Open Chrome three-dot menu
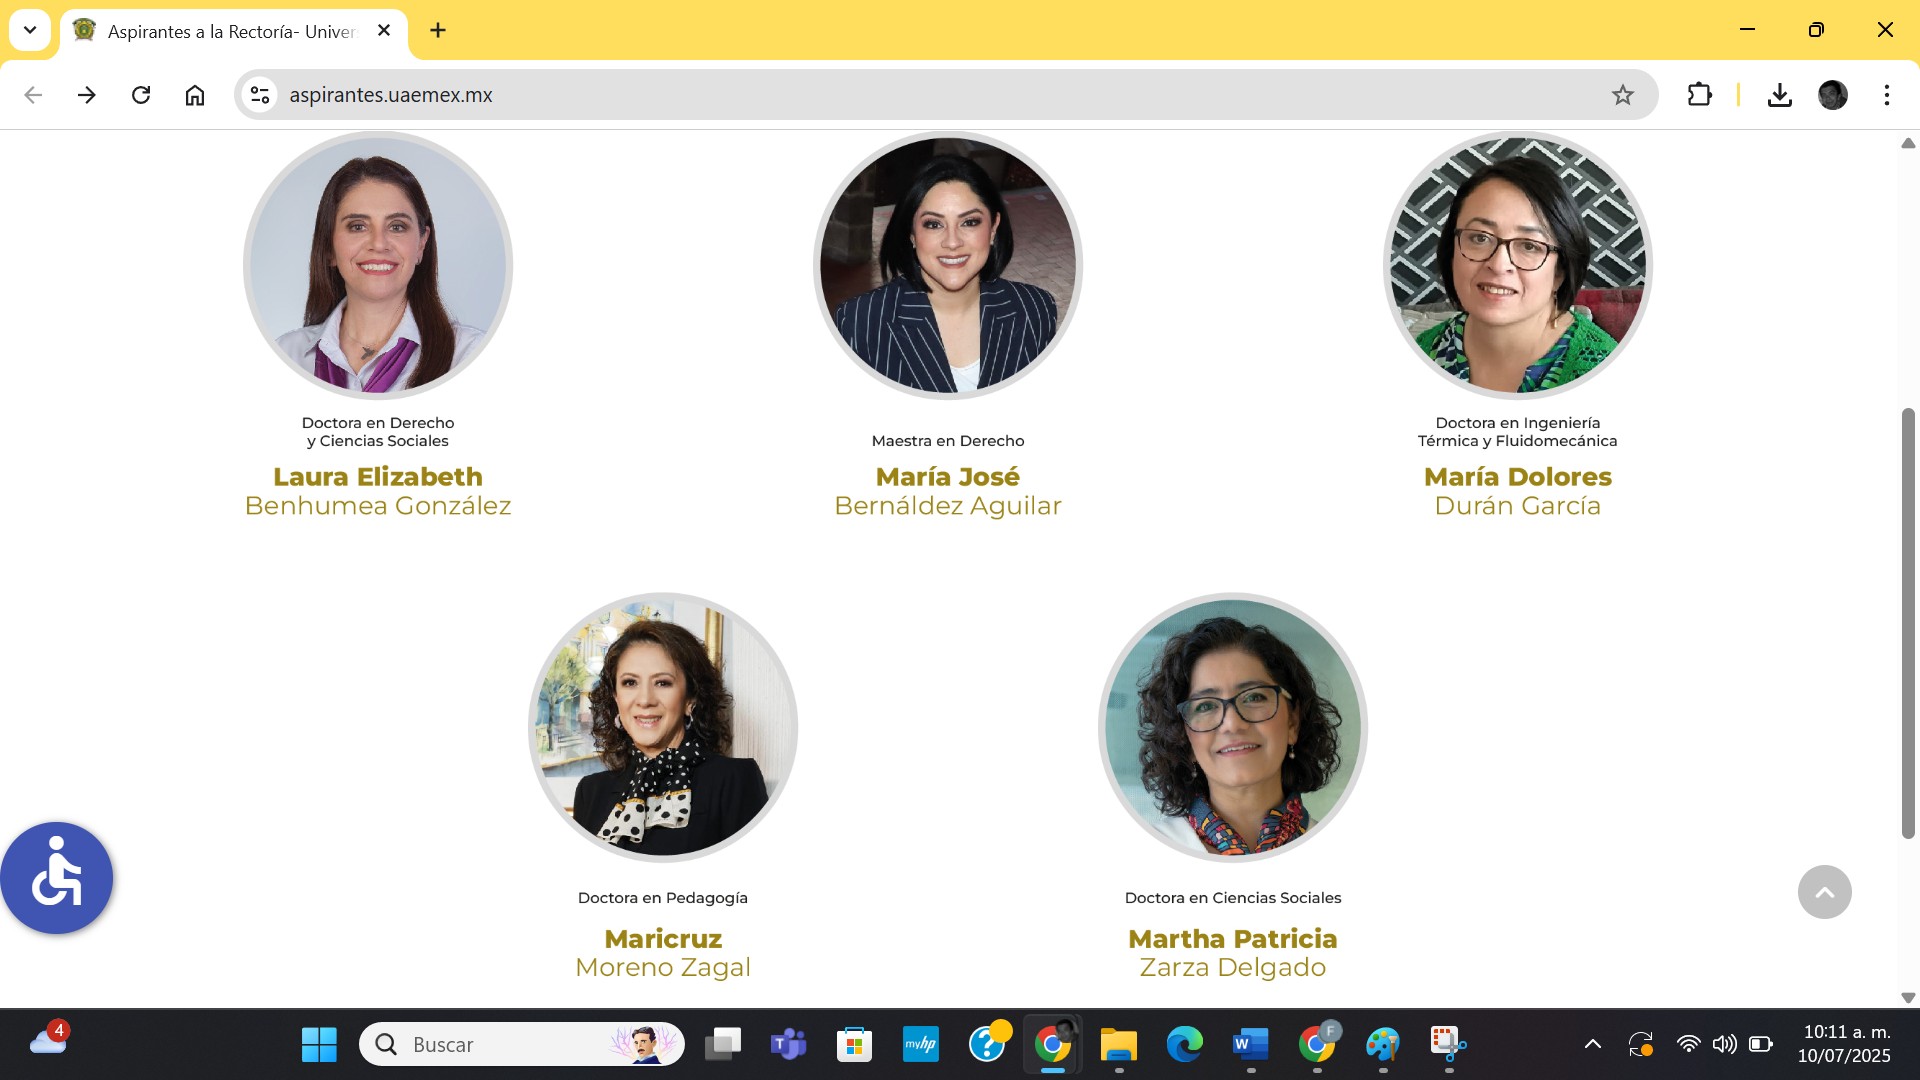1920x1080 pixels. pyautogui.click(x=1886, y=95)
